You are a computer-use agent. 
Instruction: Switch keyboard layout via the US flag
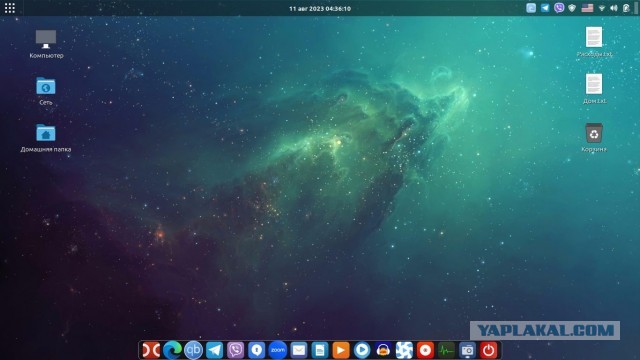(x=587, y=8)
